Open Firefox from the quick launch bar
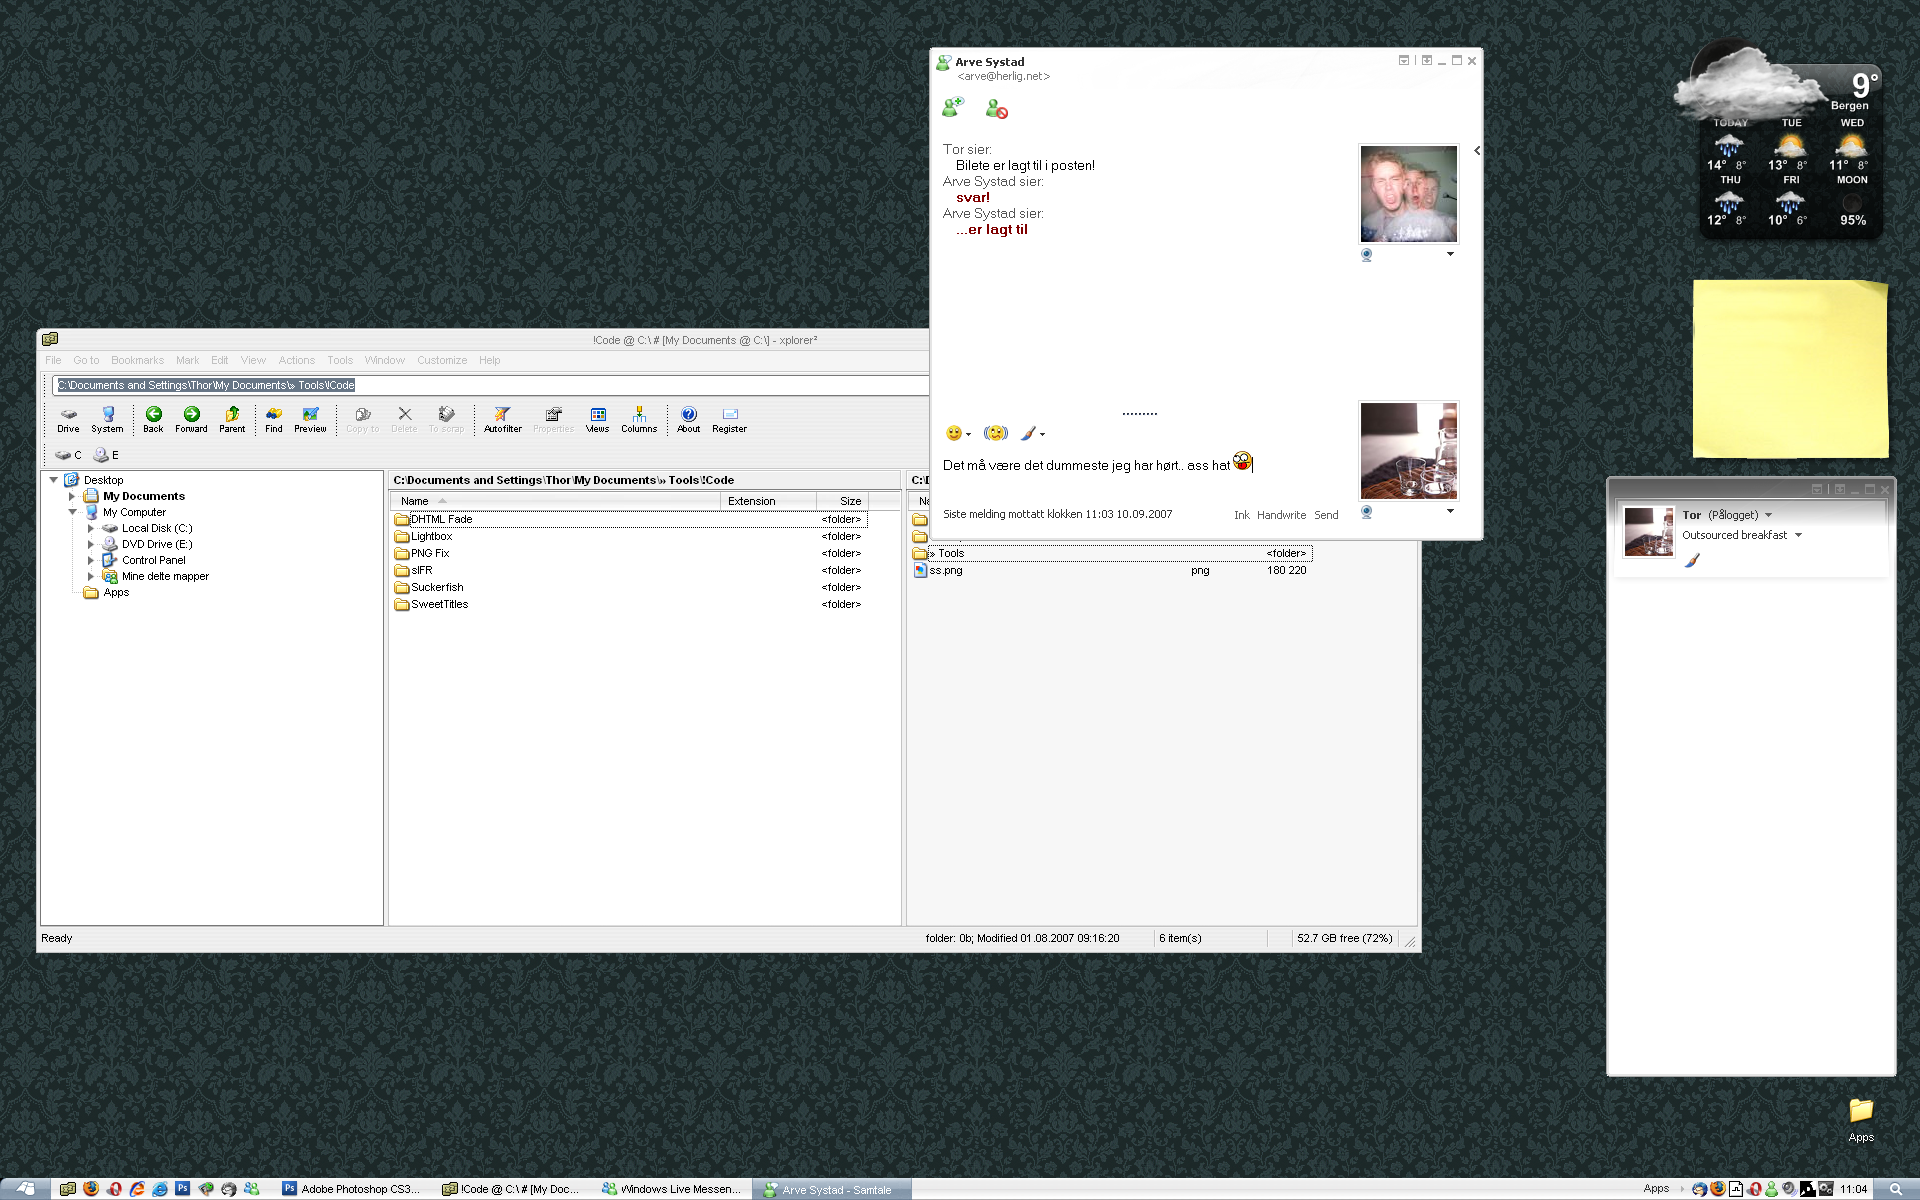Viewport: 1920px width, 1200px height. [x=91, y=1189]
